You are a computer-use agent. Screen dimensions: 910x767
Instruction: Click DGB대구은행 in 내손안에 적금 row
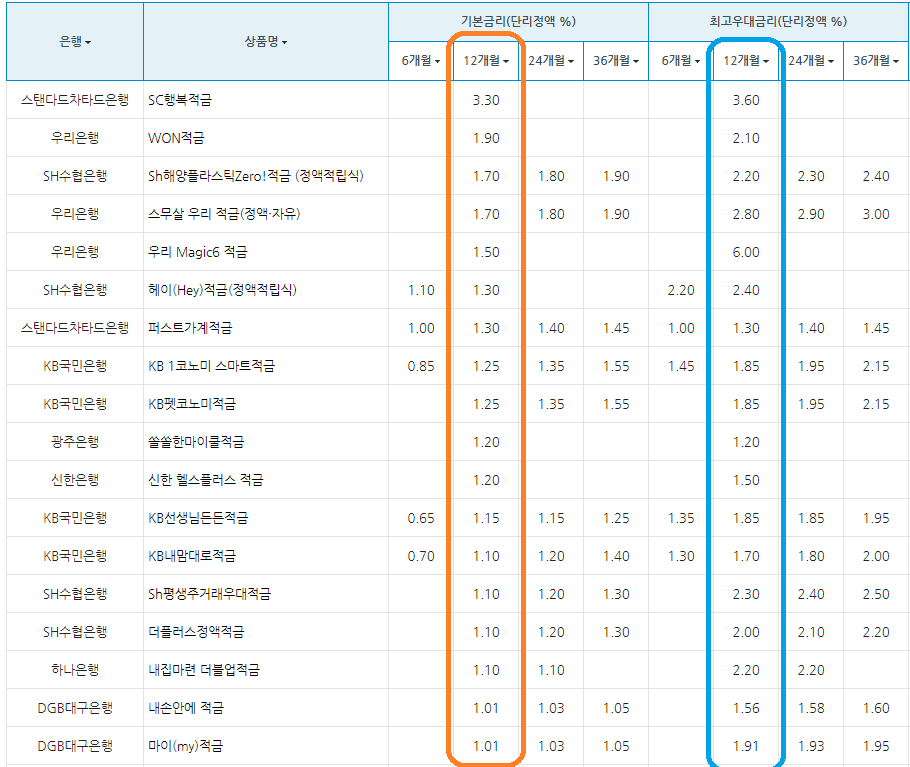tap(75, 708)
